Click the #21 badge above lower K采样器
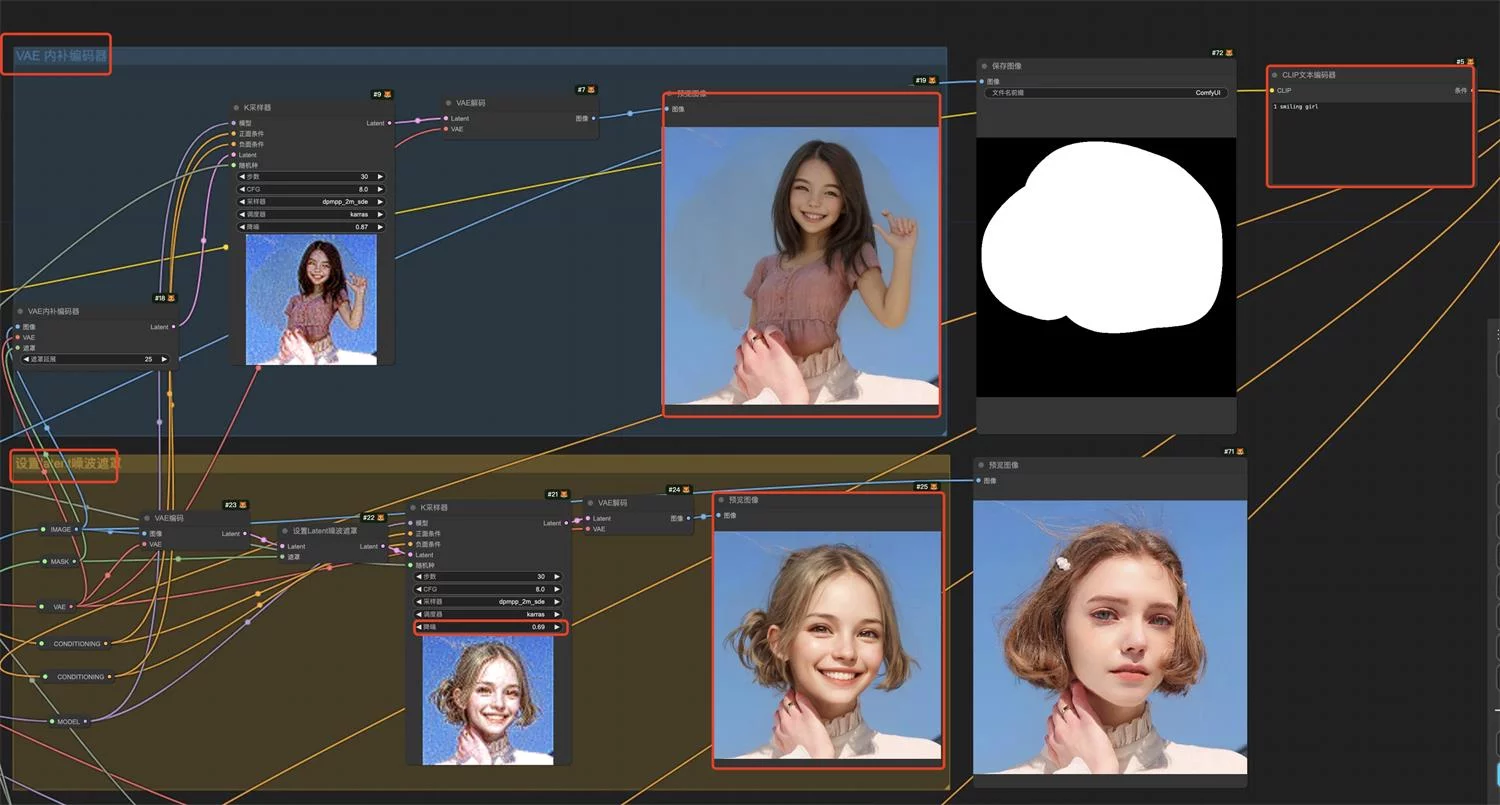Viewport: 1500px width, 805px height. [x=558, y=494]
